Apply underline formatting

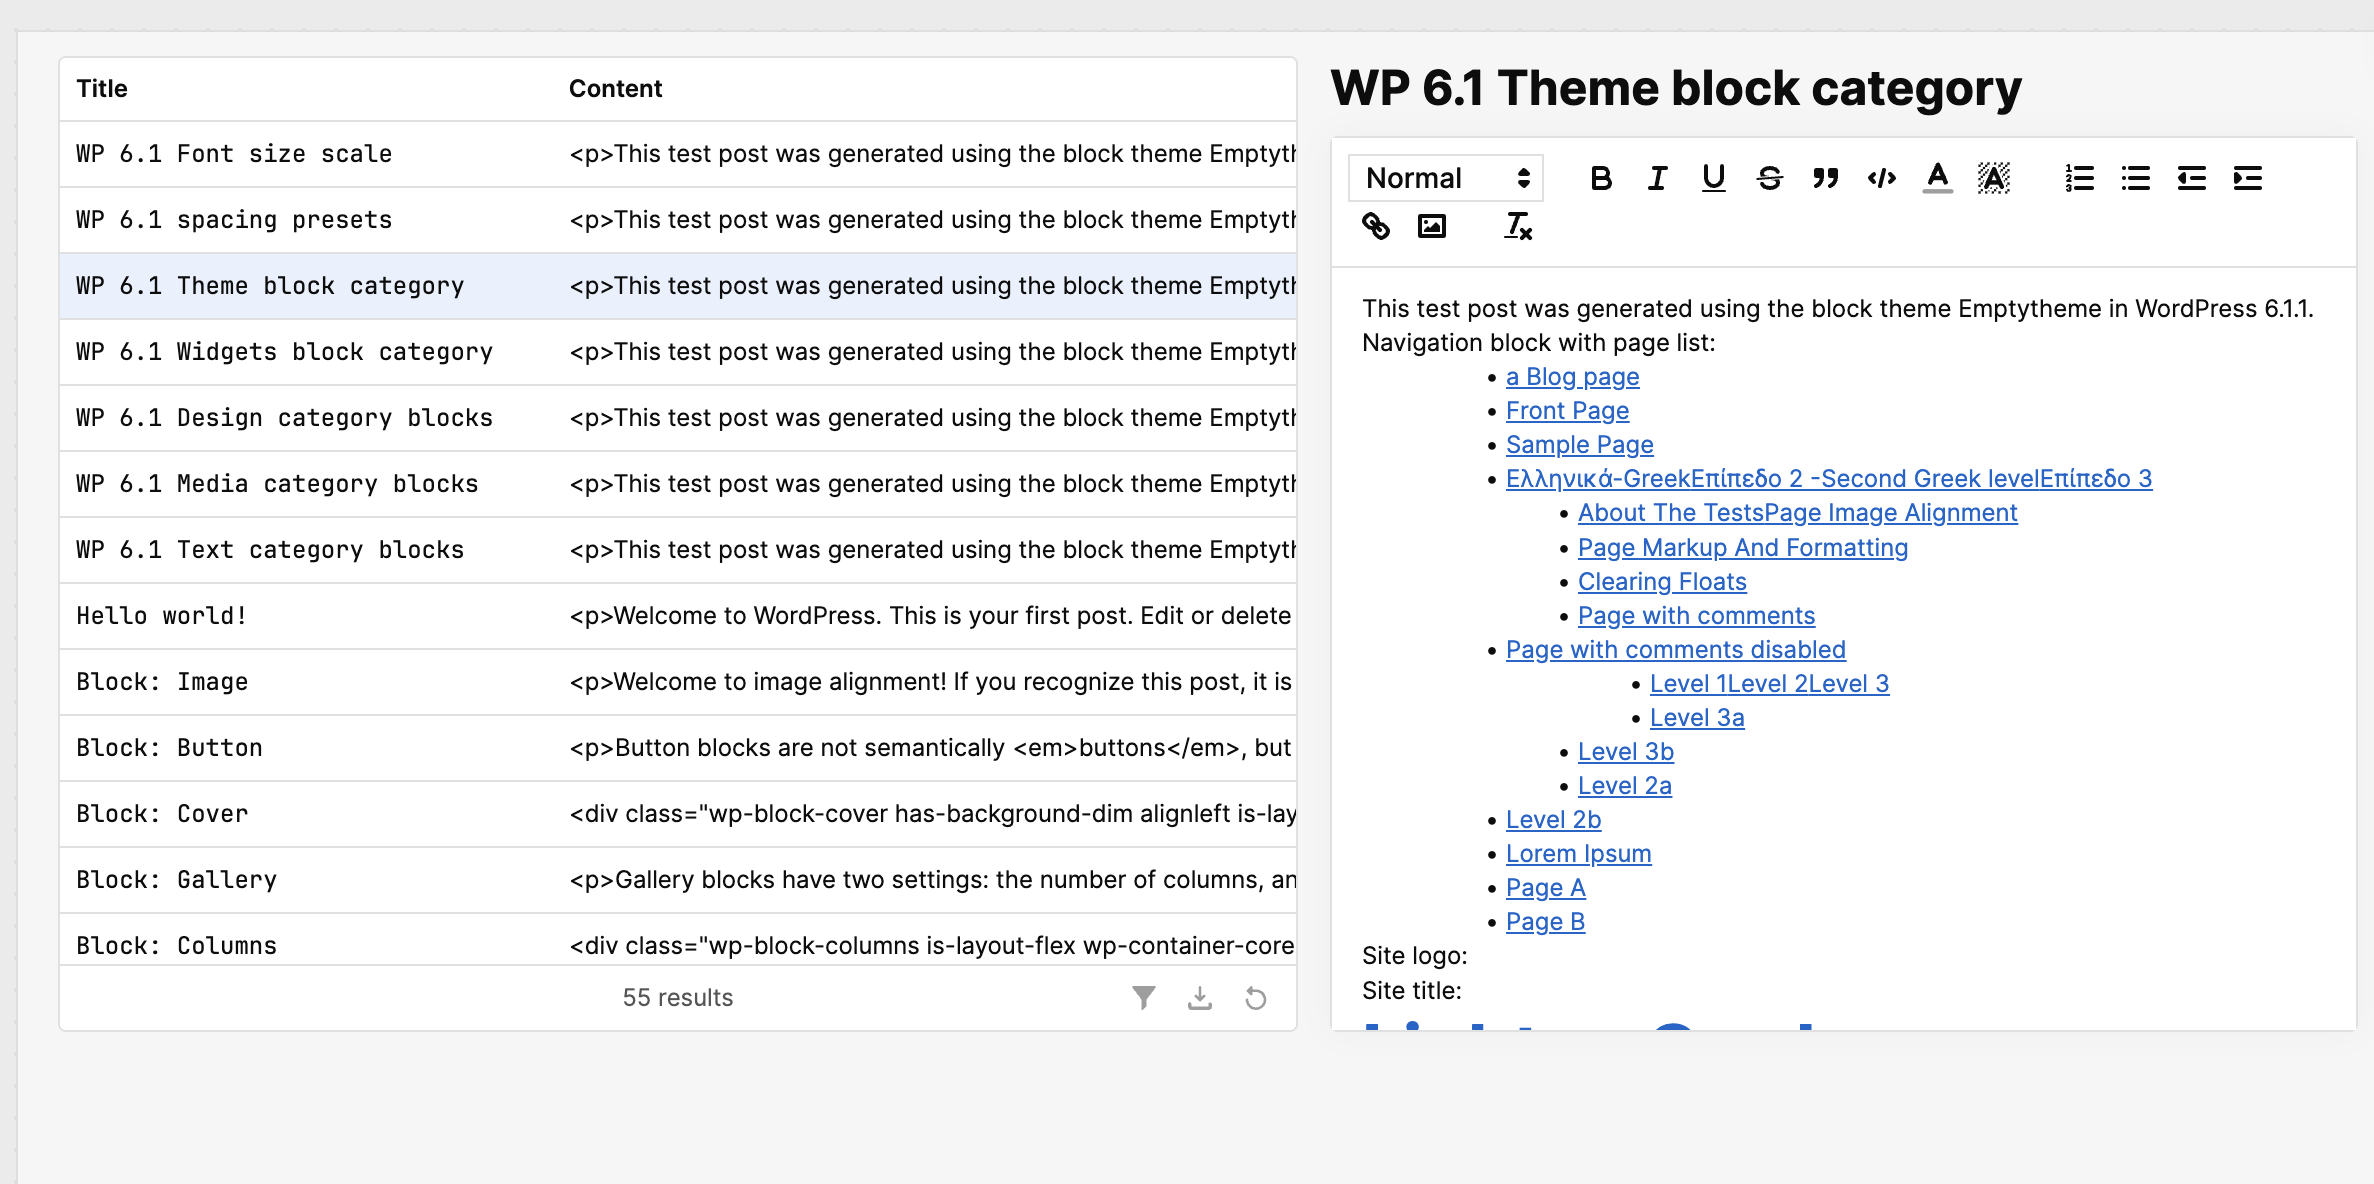(x=1713, y=178)
